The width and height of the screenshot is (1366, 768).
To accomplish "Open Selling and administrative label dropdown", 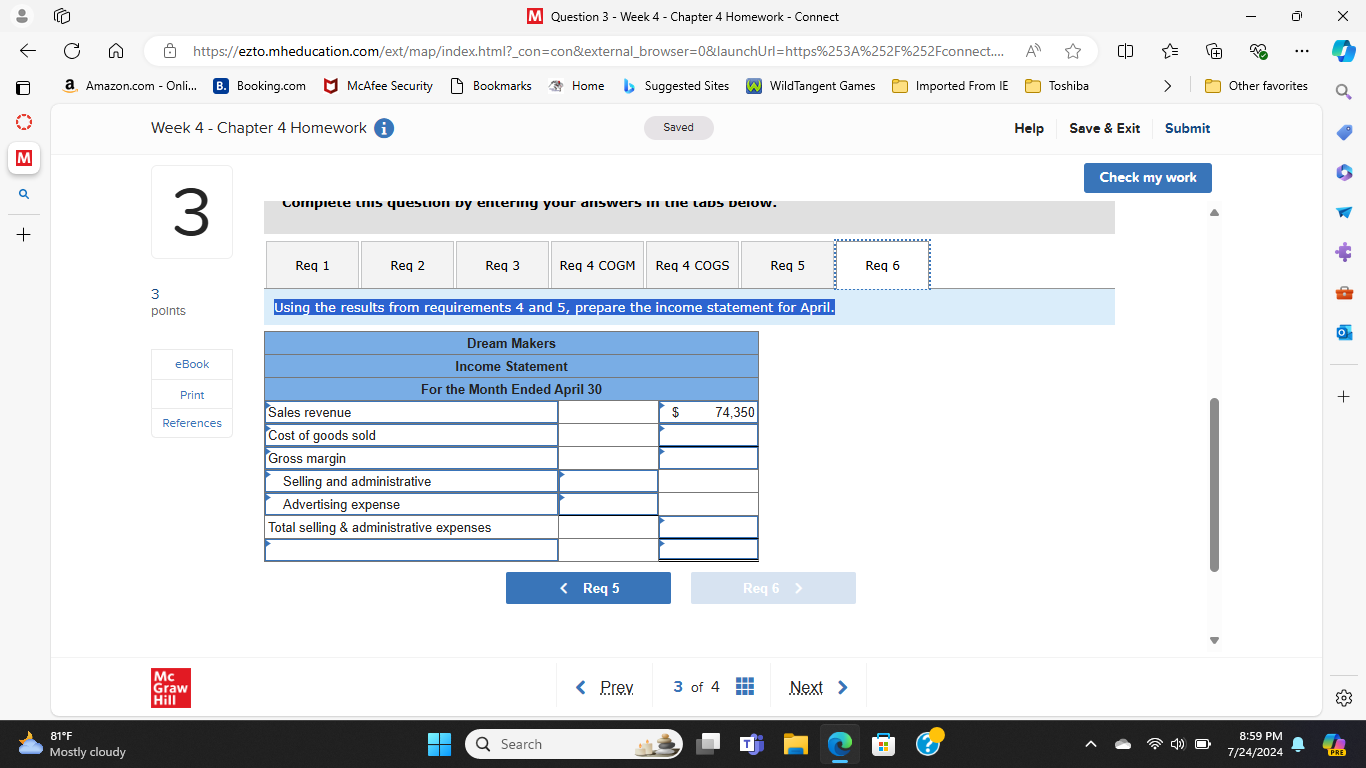I will [411, 481].
